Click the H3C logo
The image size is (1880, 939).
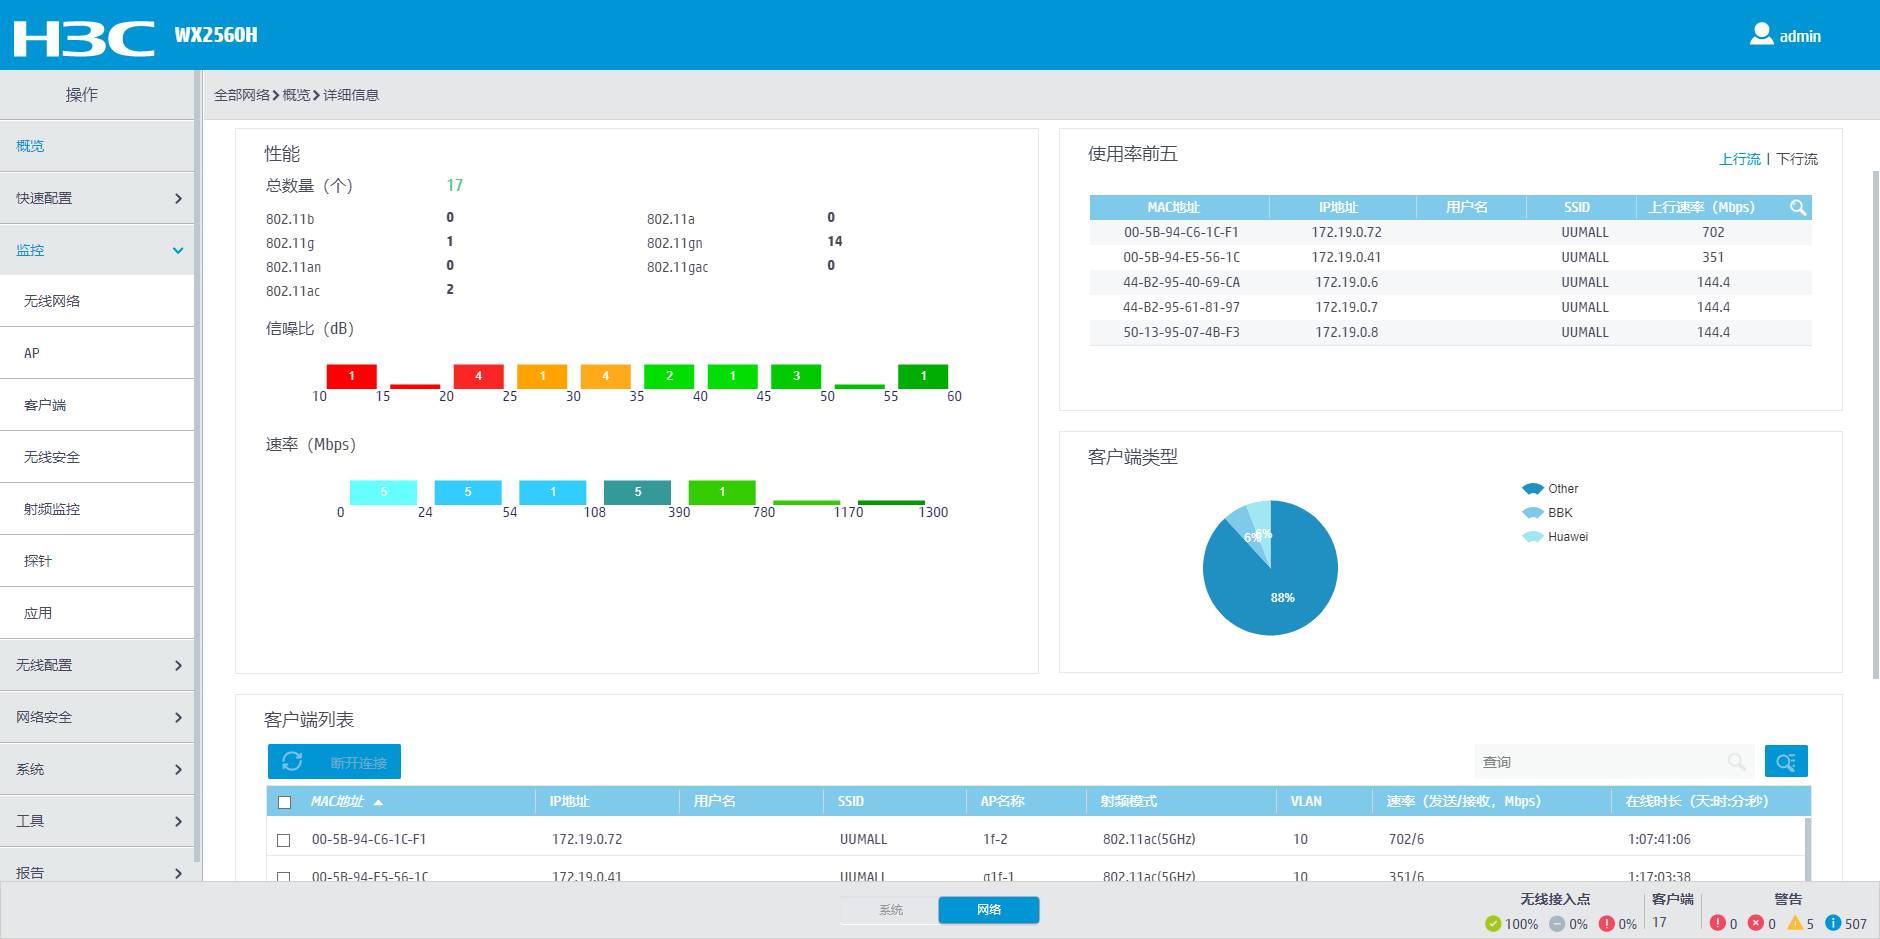click(x=84, y=38)
